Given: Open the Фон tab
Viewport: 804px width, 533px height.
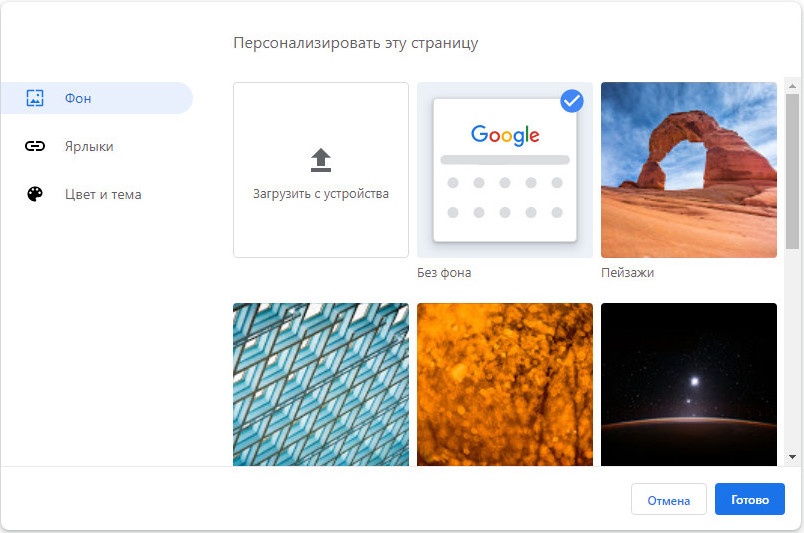Looking at the screenshot, I should point(96,98).
